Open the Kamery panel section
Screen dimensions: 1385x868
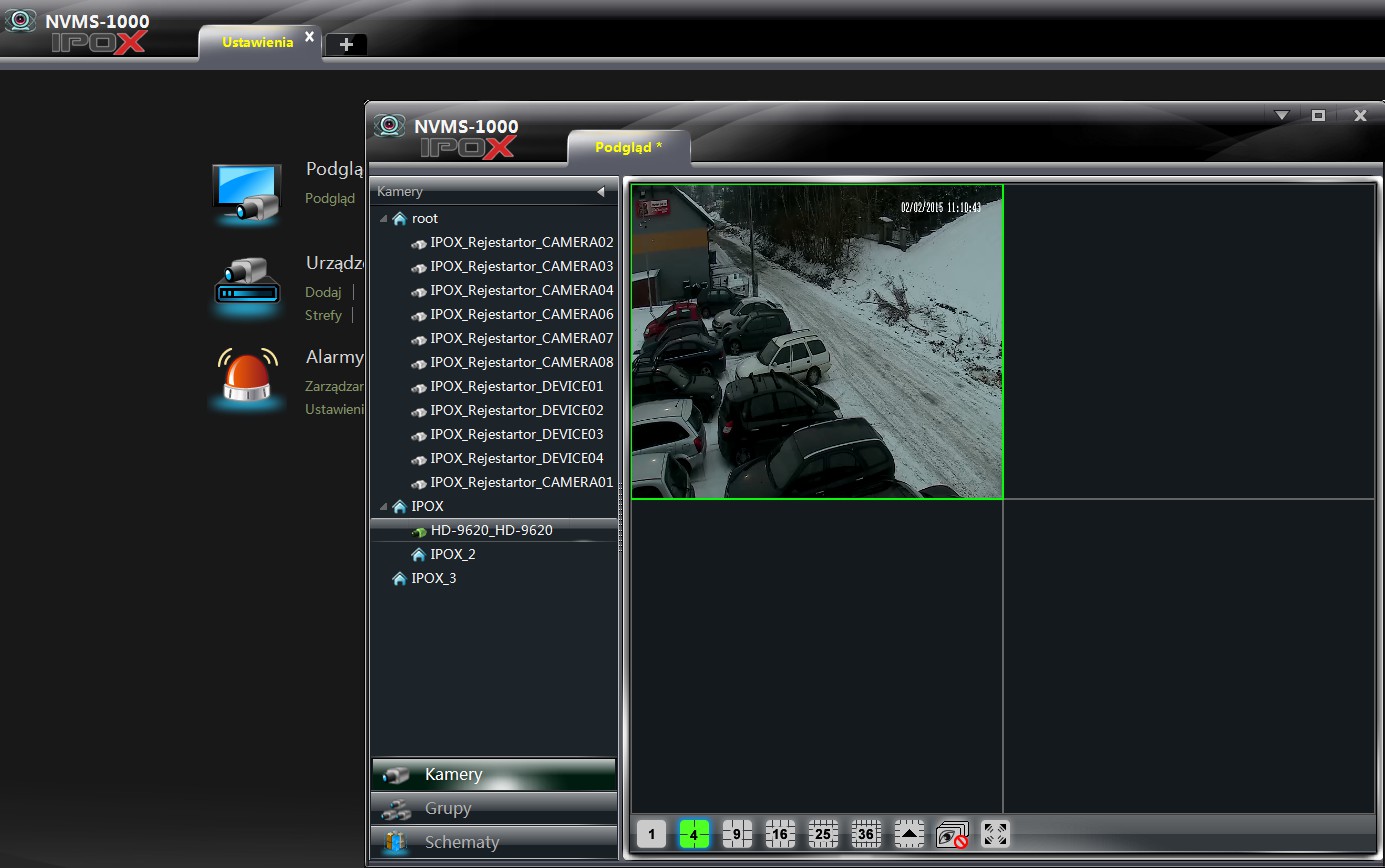point(494,774)
